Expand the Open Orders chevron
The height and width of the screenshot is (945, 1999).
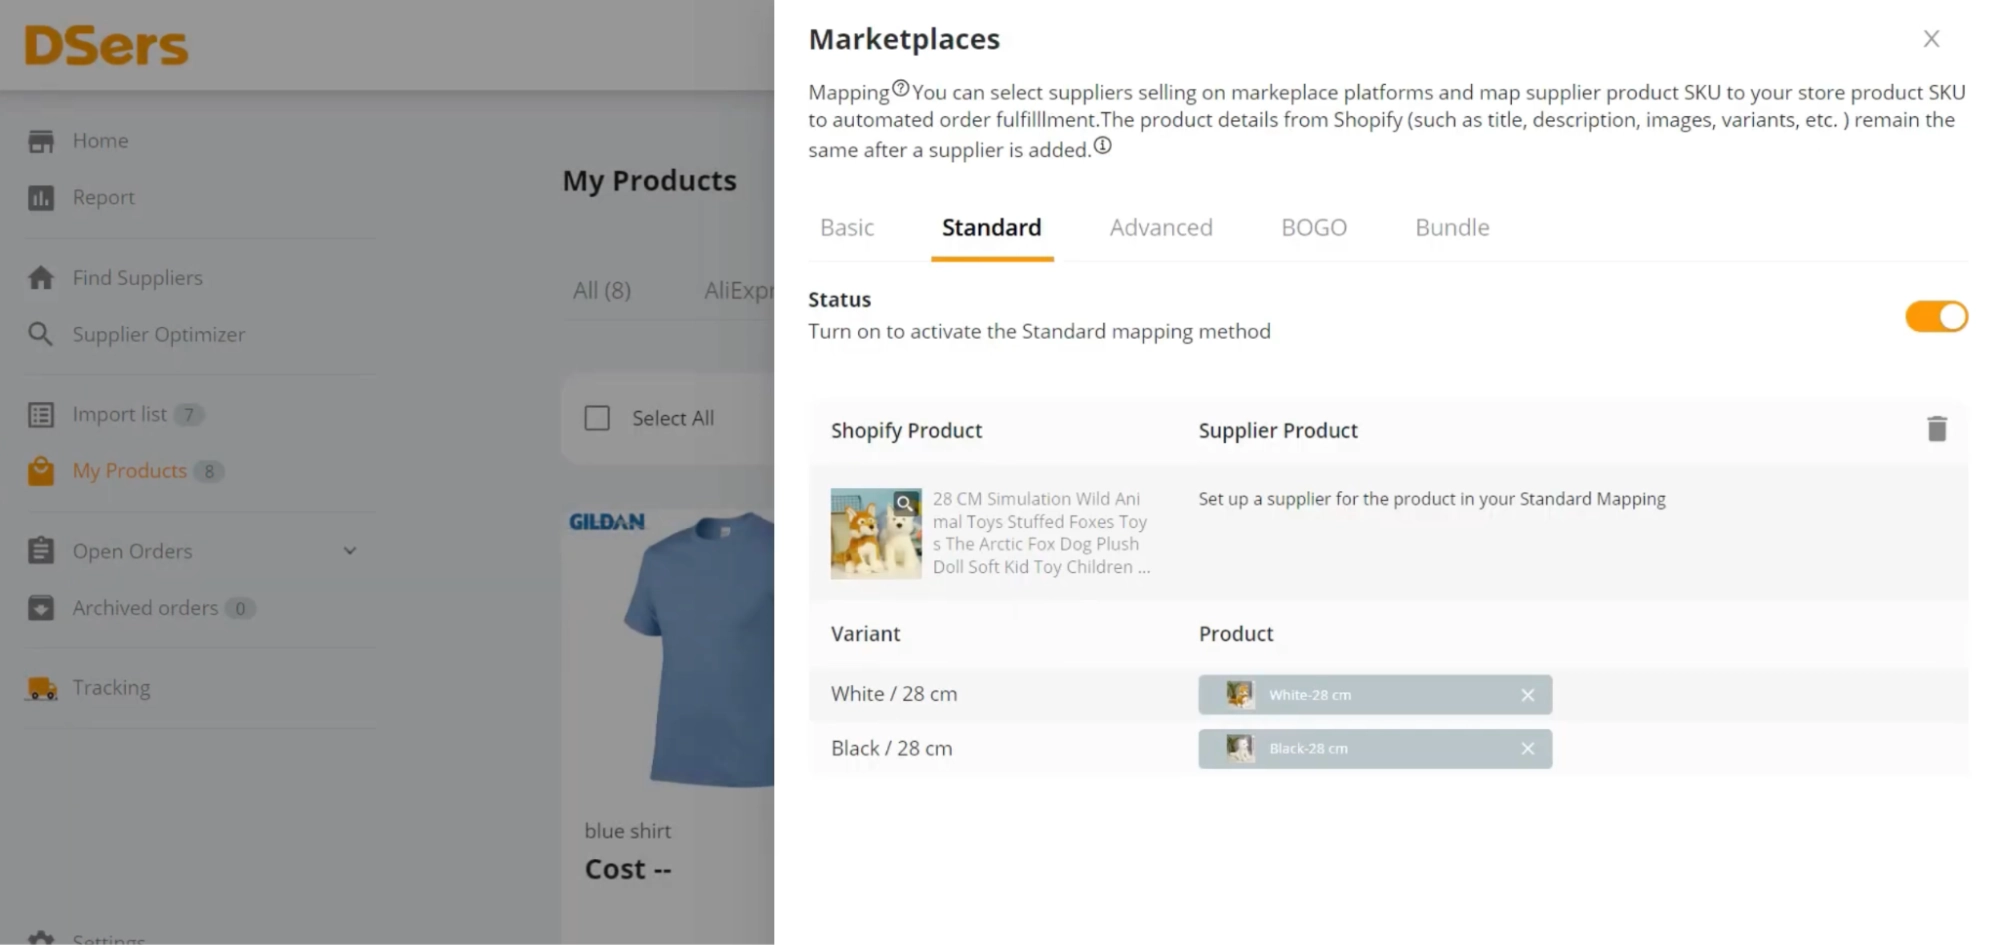[350, 551]
